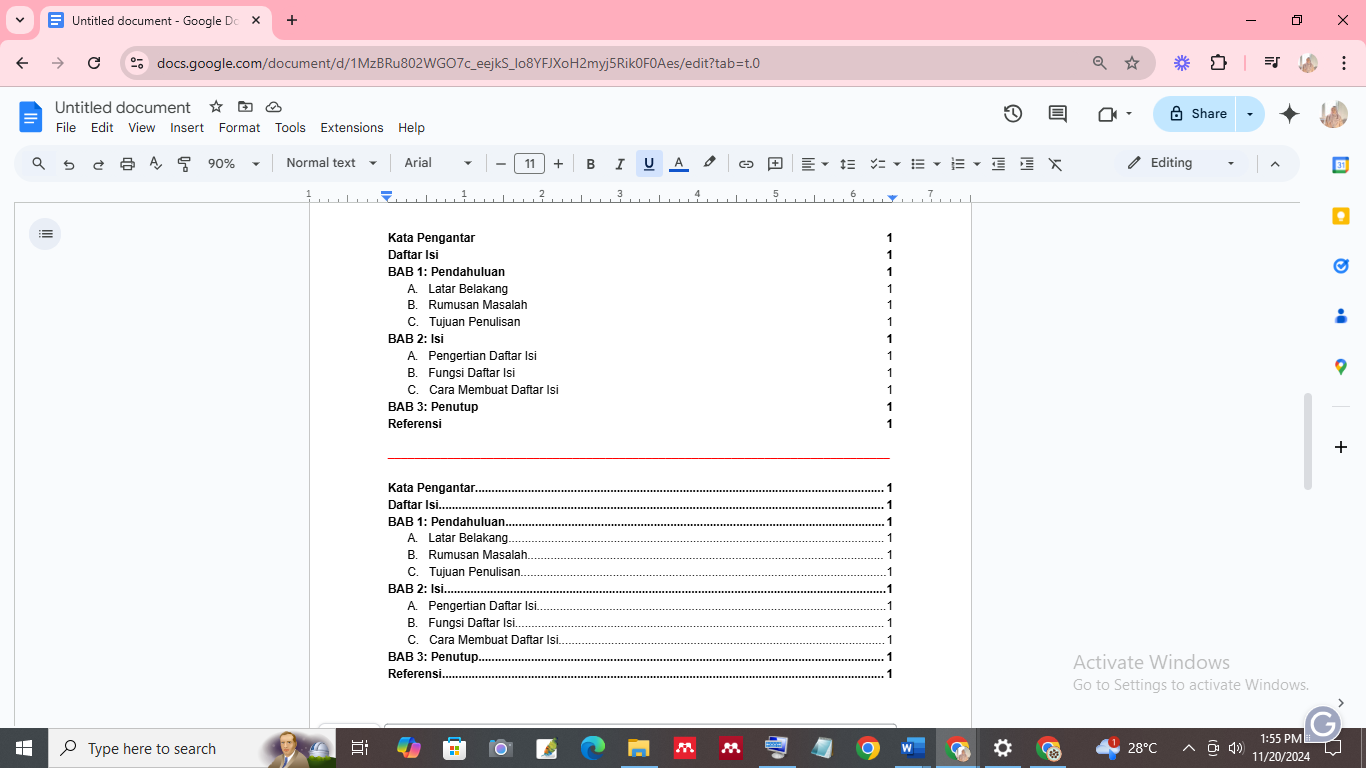The image size is (1366, 768).
Task: Expand bulleted list options arrow
Action: (x=937, y=164)
